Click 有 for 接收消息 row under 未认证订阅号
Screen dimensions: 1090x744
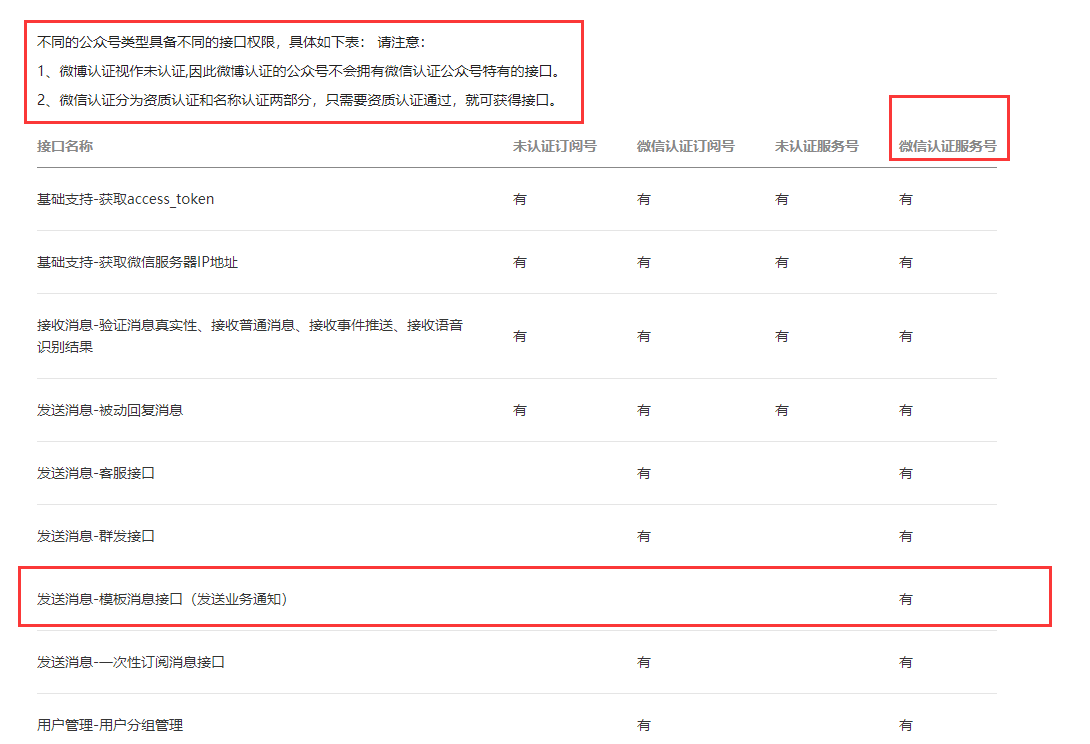click(519, 337)
